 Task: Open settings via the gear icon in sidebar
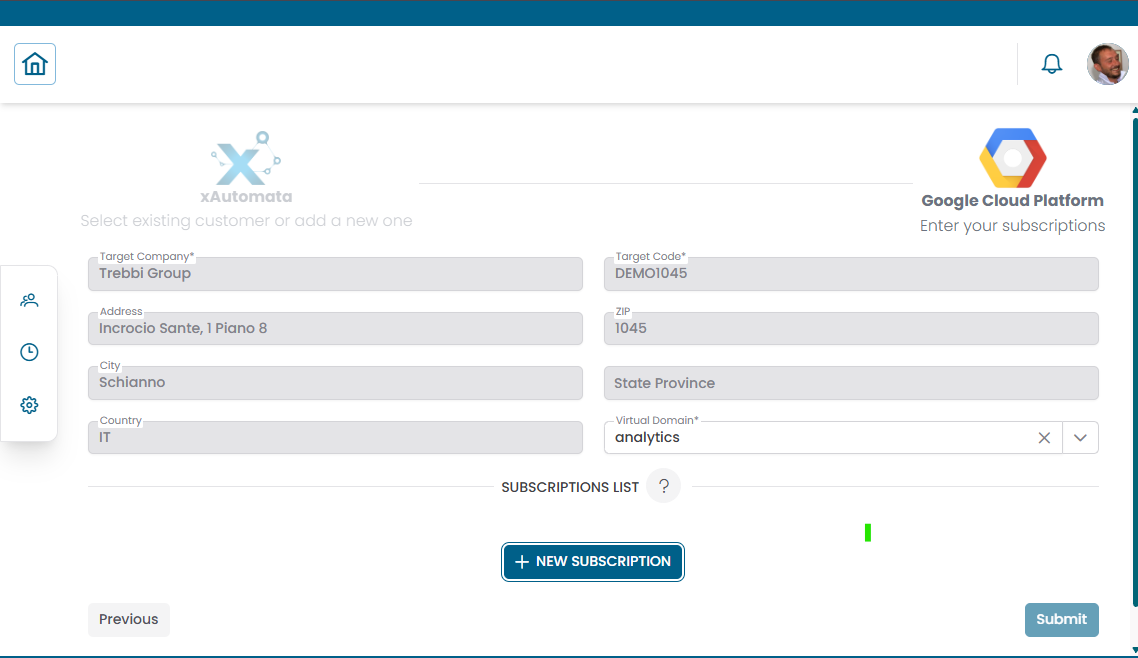click(29, 405)
